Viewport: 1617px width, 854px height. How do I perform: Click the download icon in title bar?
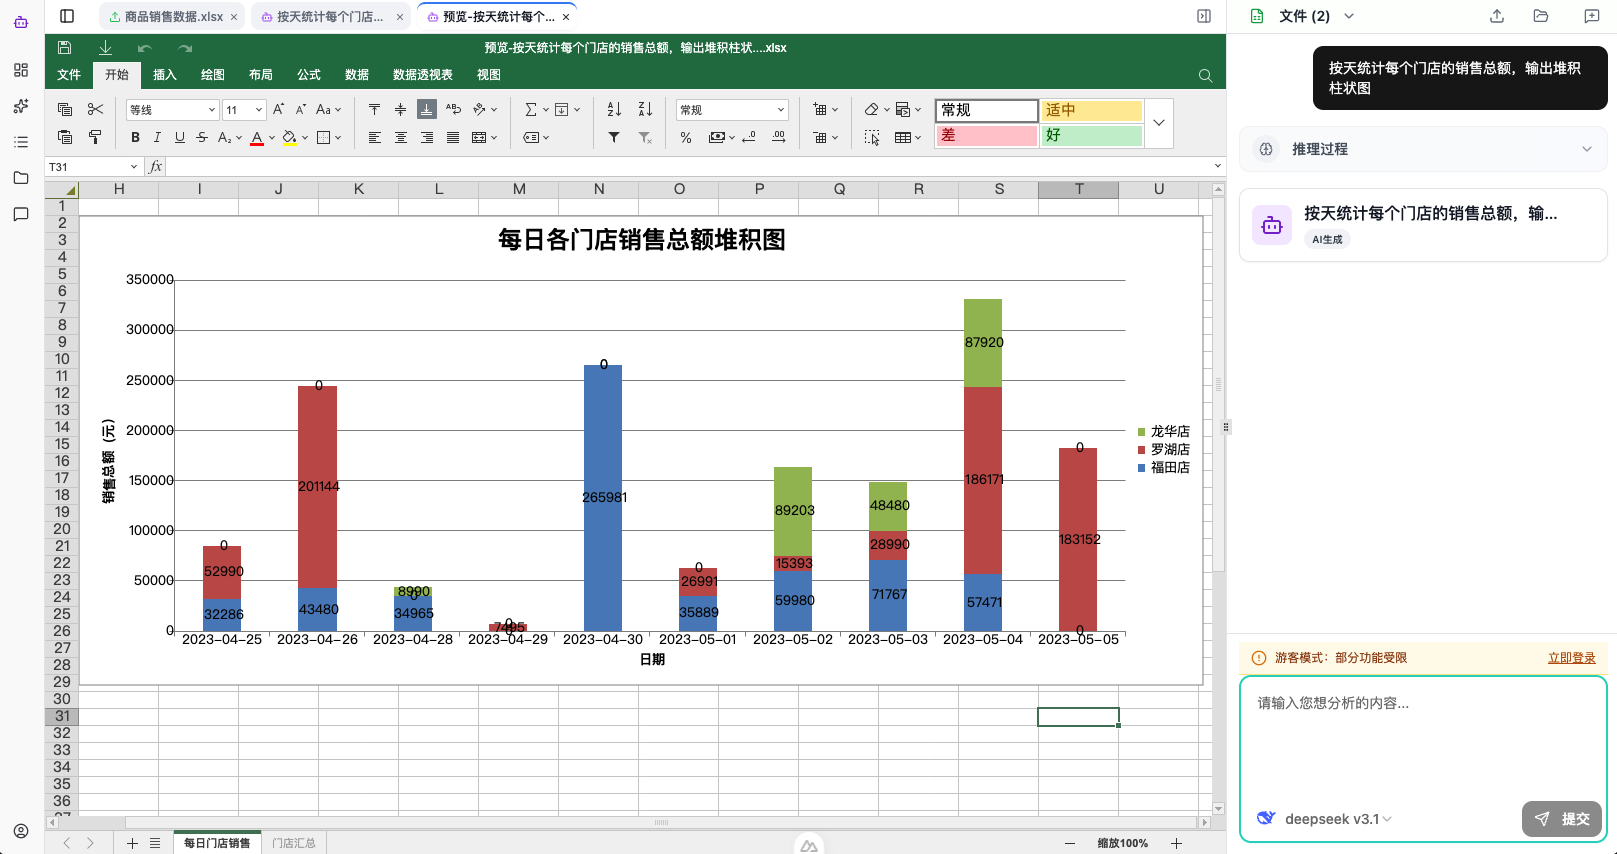(105, 47)
